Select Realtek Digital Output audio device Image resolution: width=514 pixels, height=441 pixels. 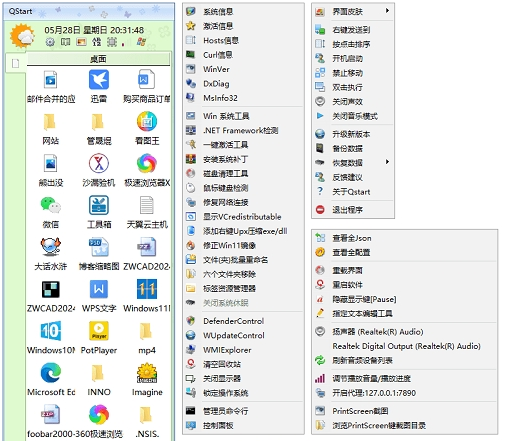click(405, 346)
